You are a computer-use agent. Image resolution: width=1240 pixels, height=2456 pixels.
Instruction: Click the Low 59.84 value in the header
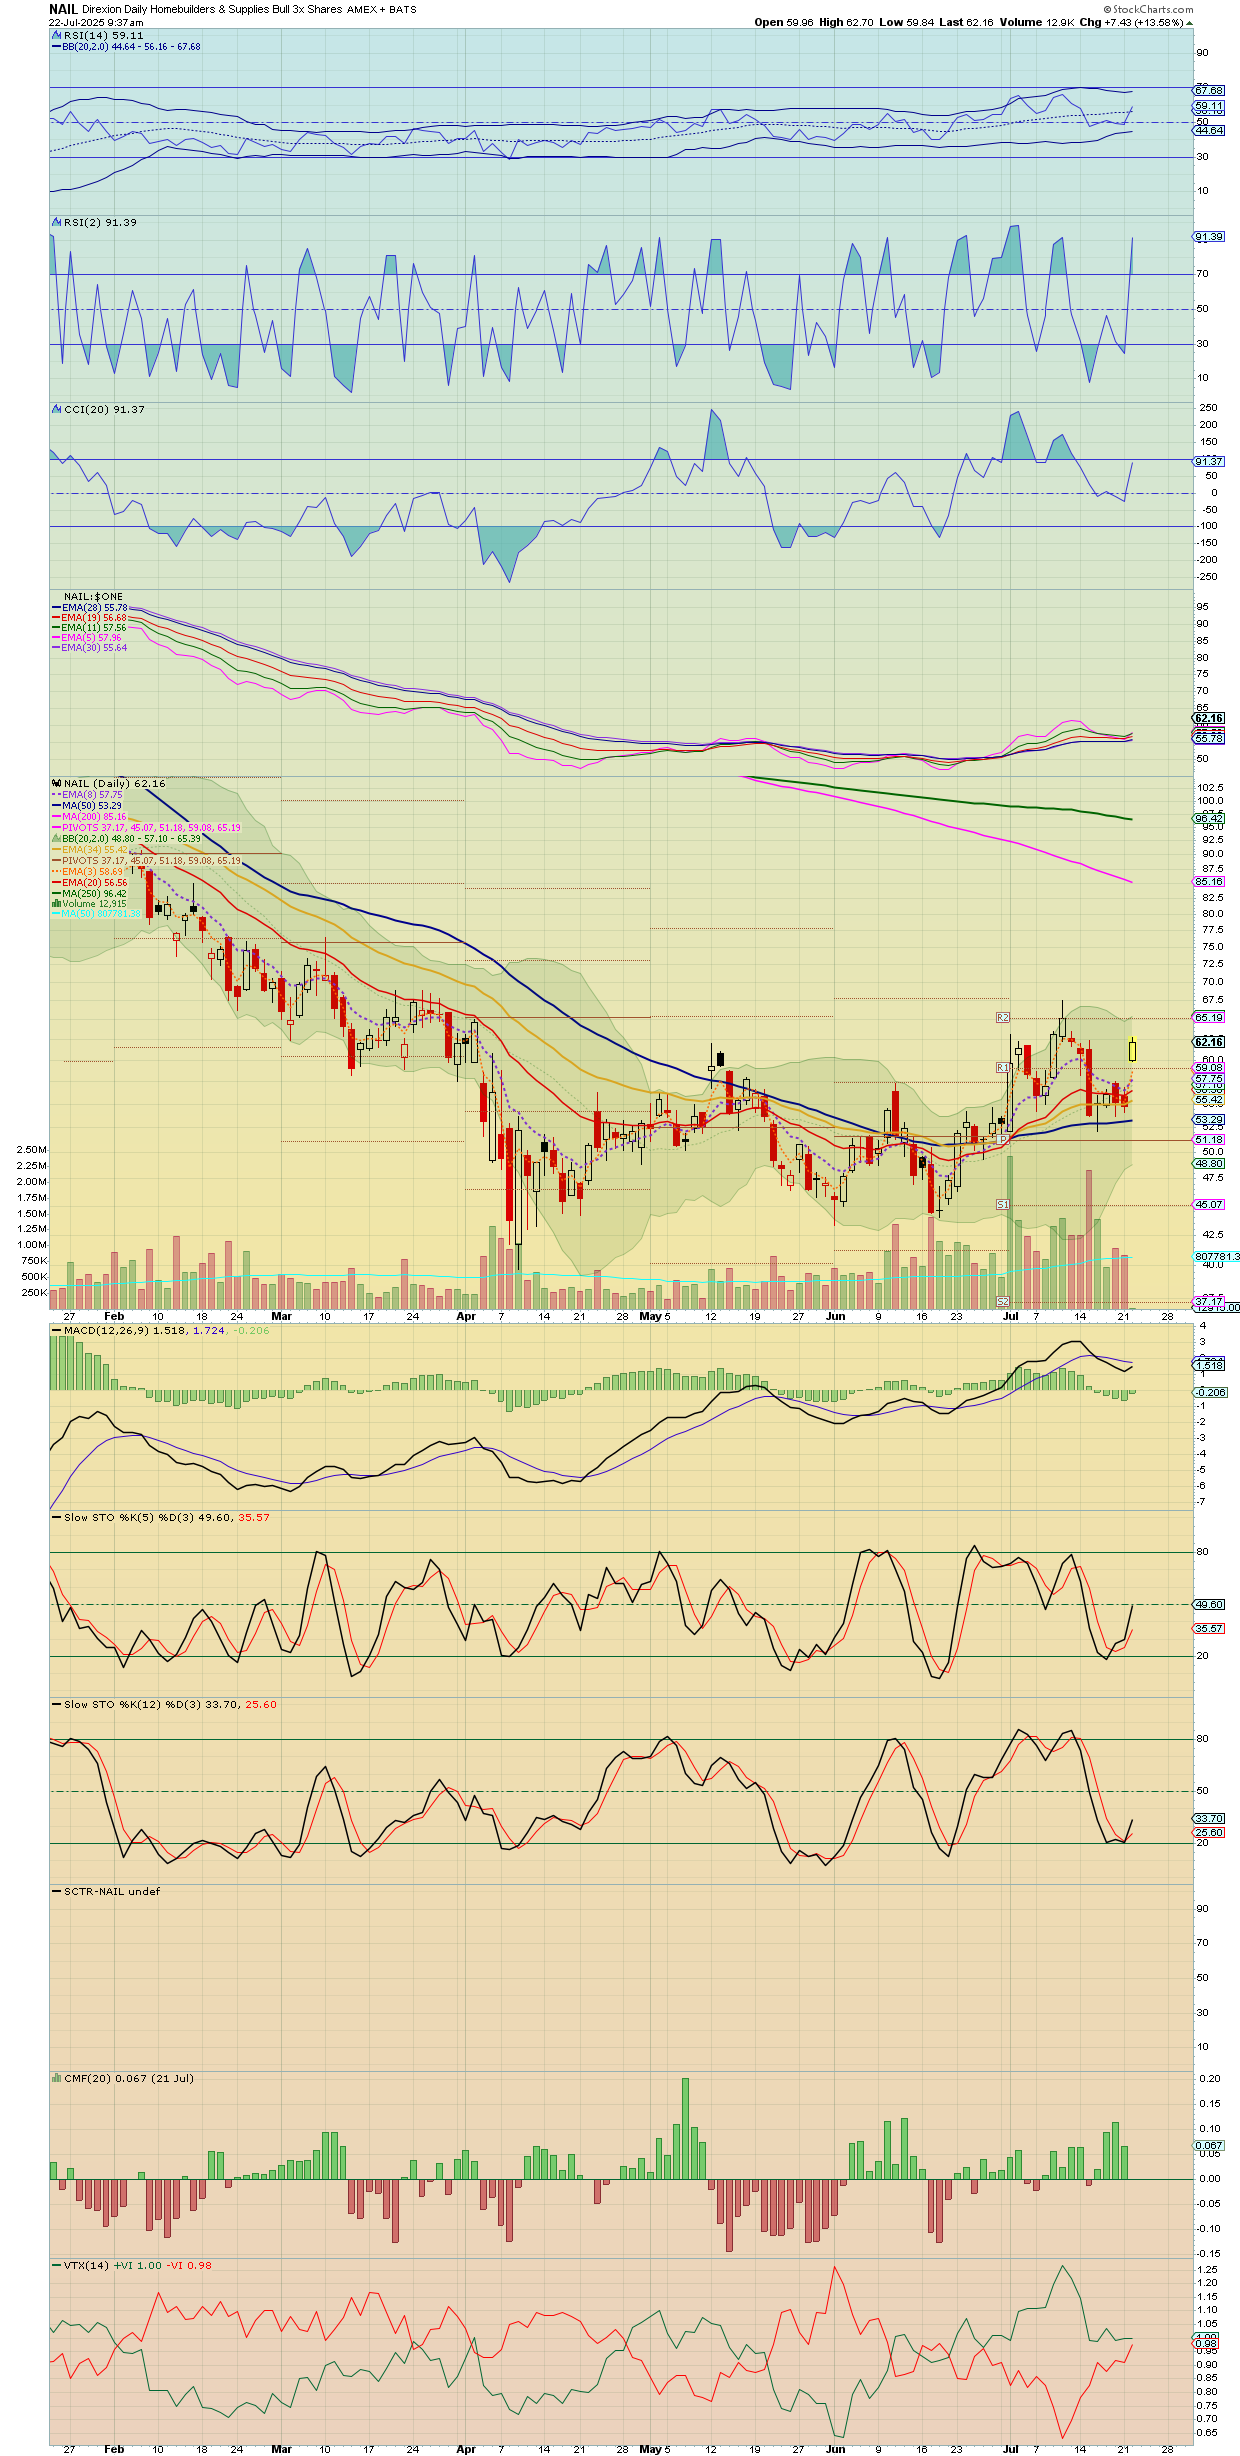(x=907, y=22)
